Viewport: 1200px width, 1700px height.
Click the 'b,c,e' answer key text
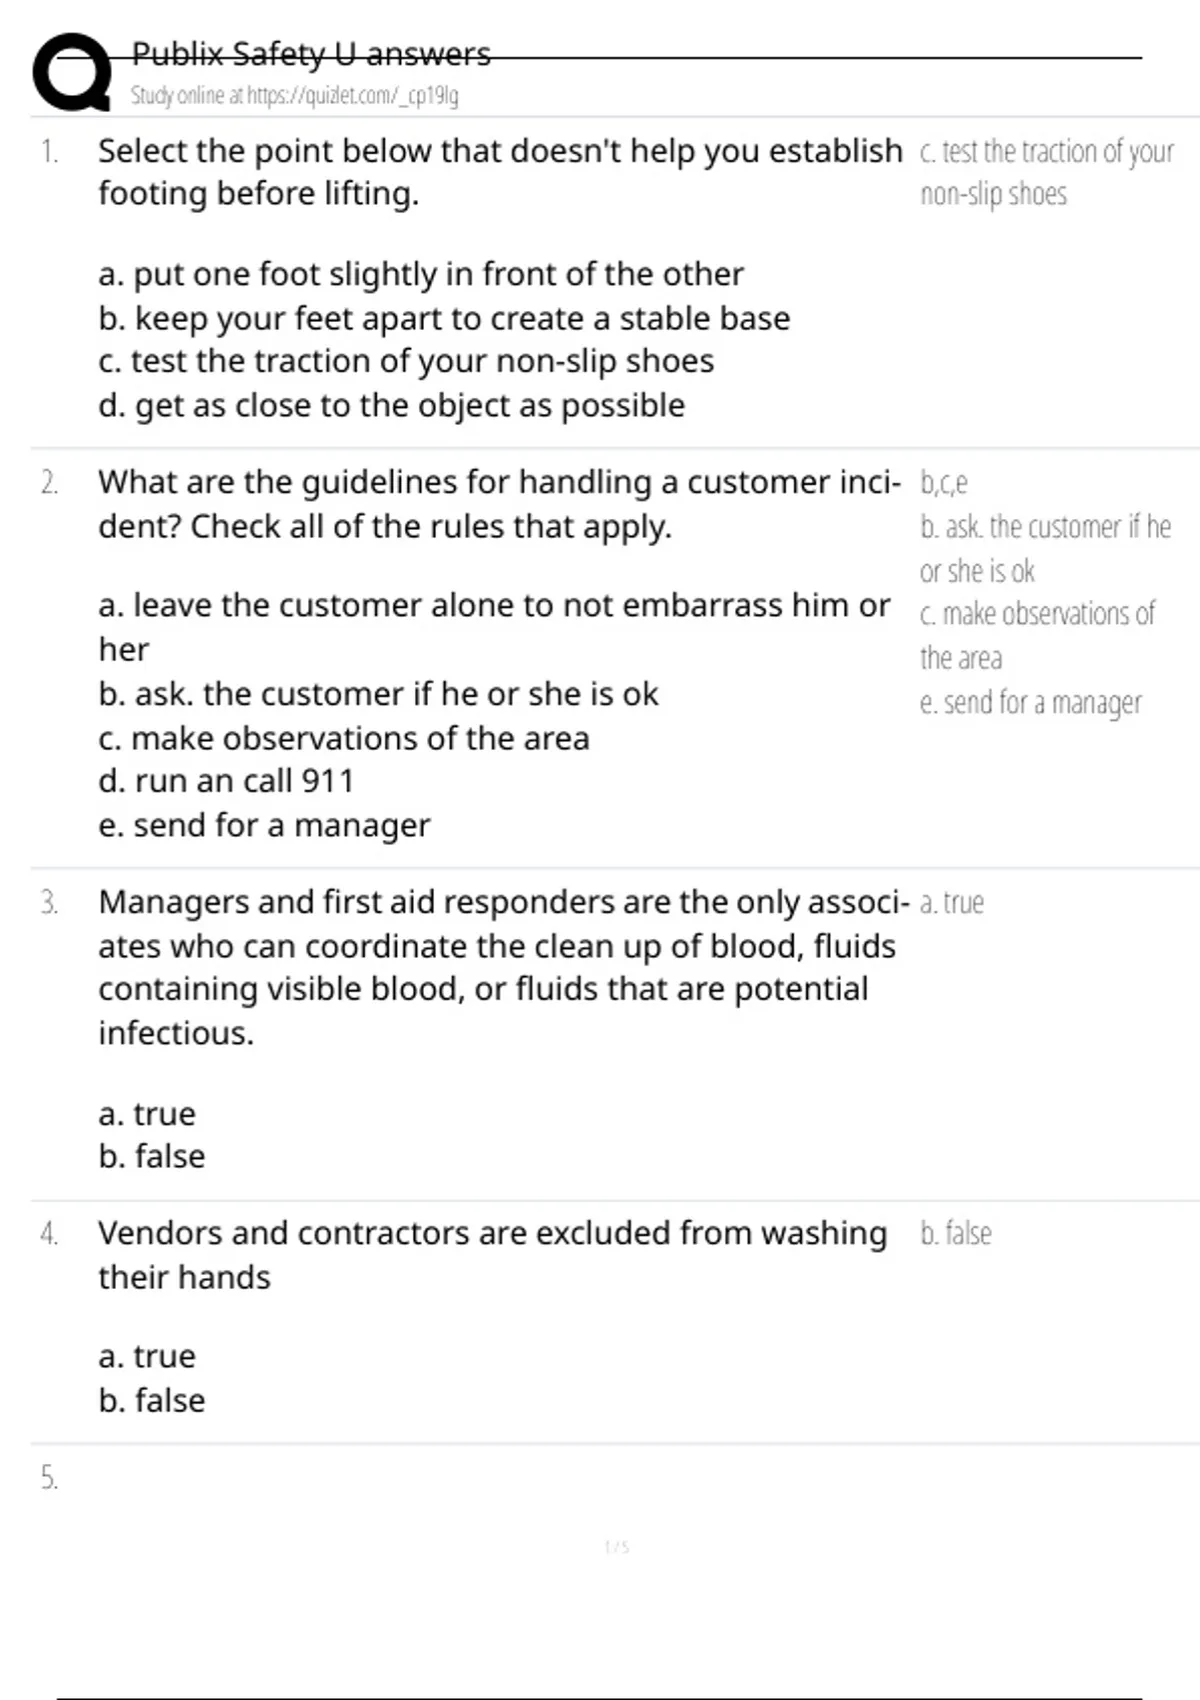click(x=943, y=483)
